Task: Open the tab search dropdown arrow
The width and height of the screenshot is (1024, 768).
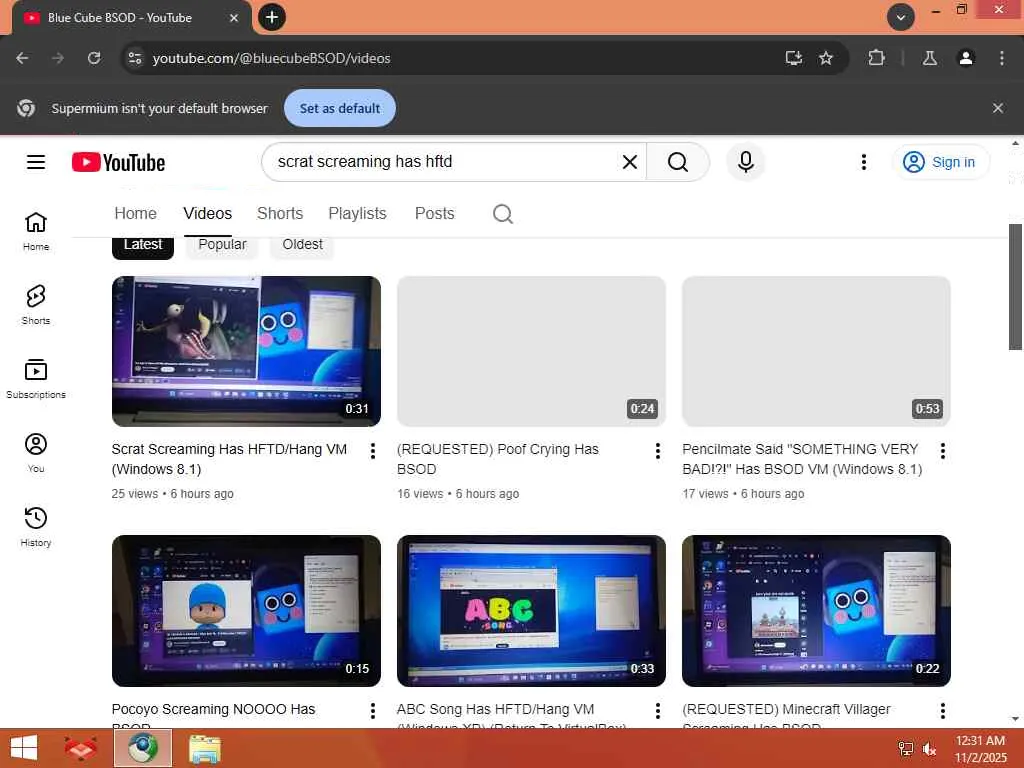Action: tap(901, 18)
